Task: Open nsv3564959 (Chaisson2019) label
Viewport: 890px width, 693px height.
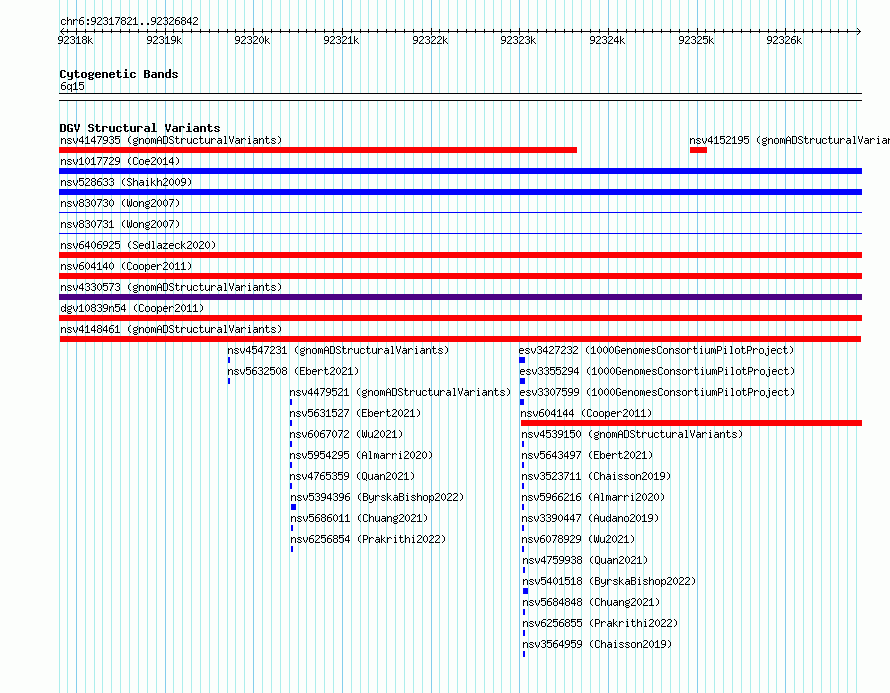Action: (597, 644)
